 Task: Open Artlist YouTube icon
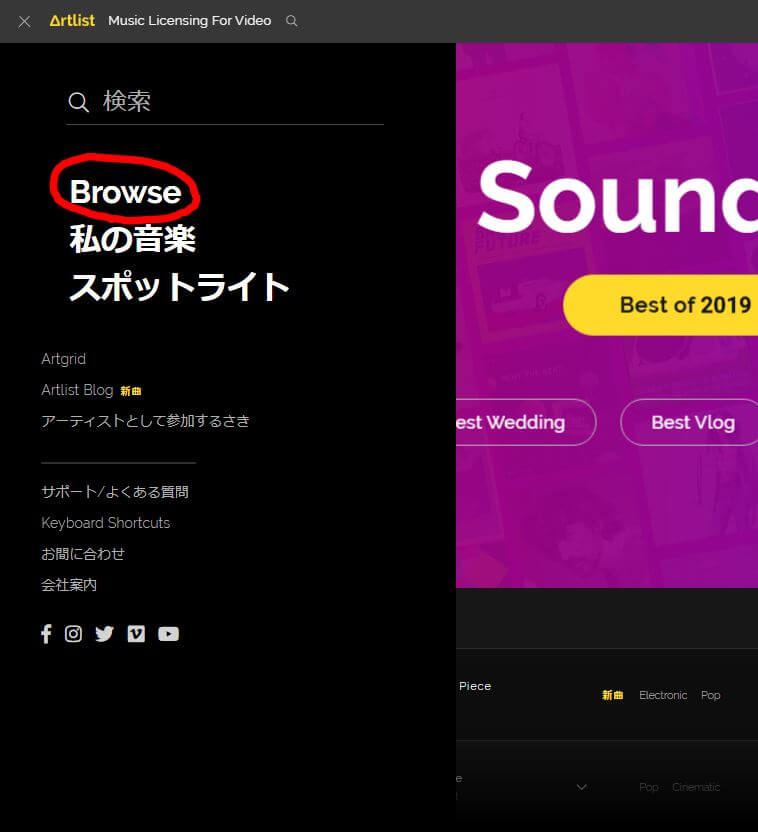[x=168, y=634]
